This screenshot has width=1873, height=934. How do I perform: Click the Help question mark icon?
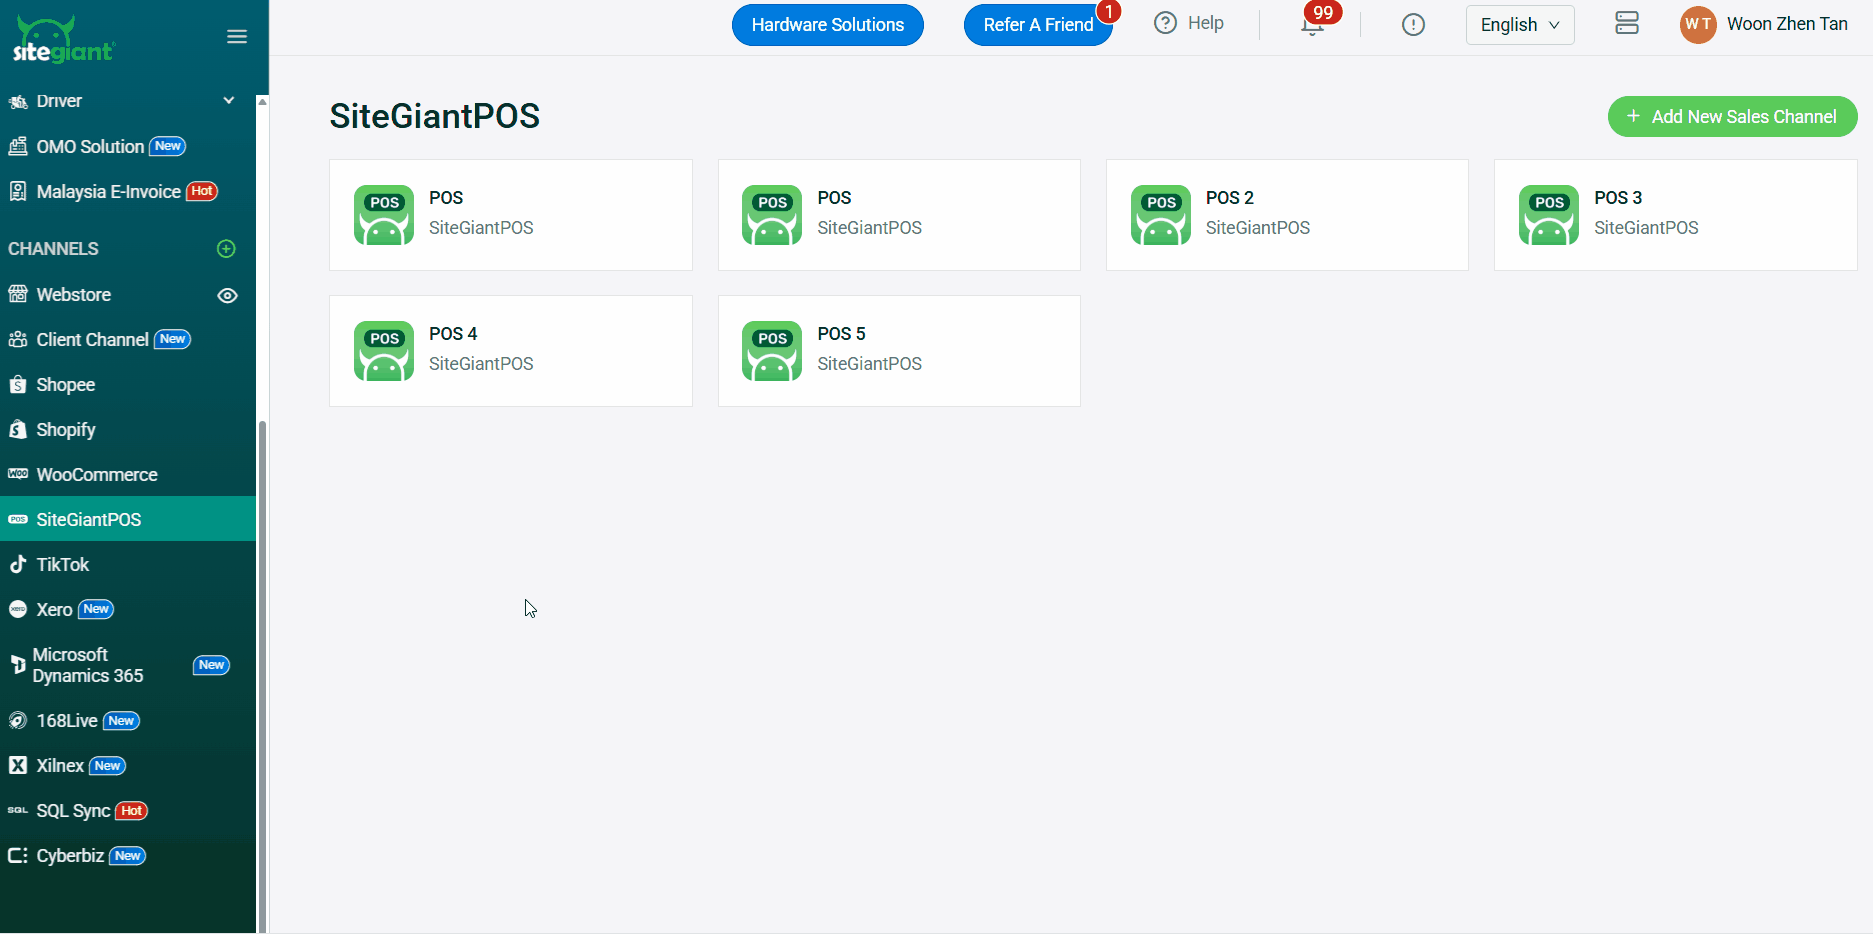[1165, 23]
